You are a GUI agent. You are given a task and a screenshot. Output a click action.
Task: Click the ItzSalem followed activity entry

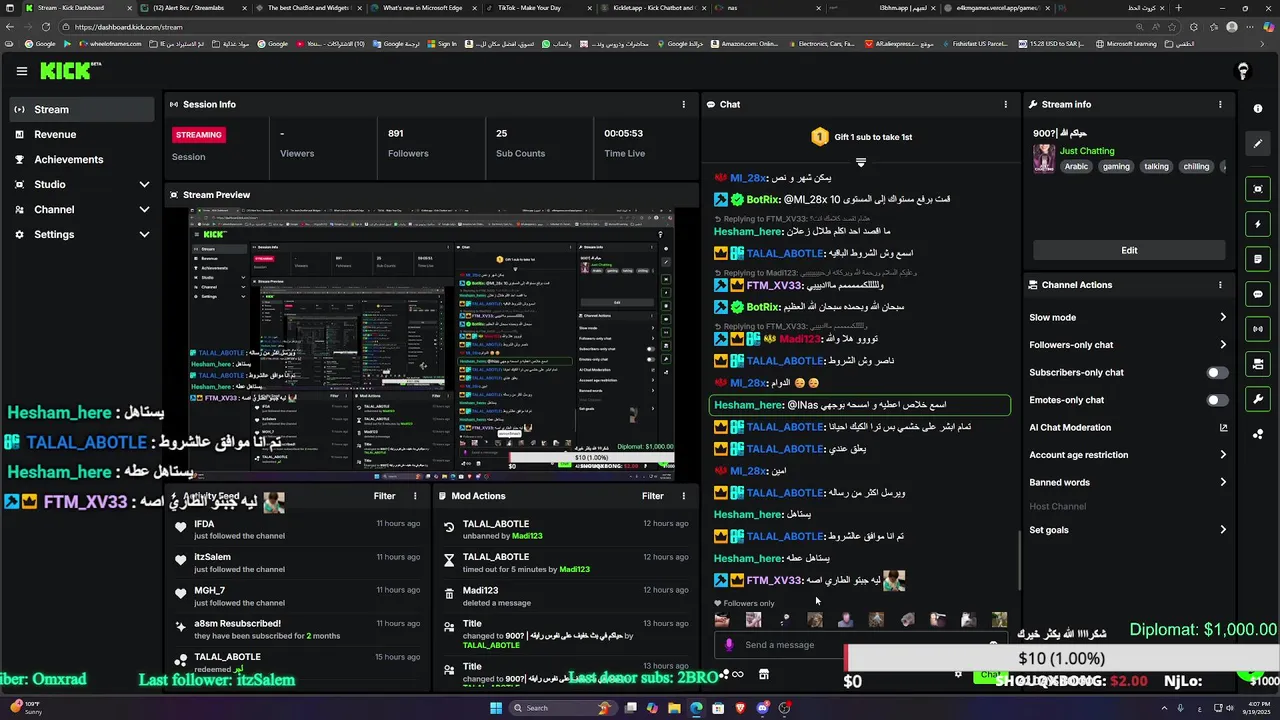pos(297,563)
